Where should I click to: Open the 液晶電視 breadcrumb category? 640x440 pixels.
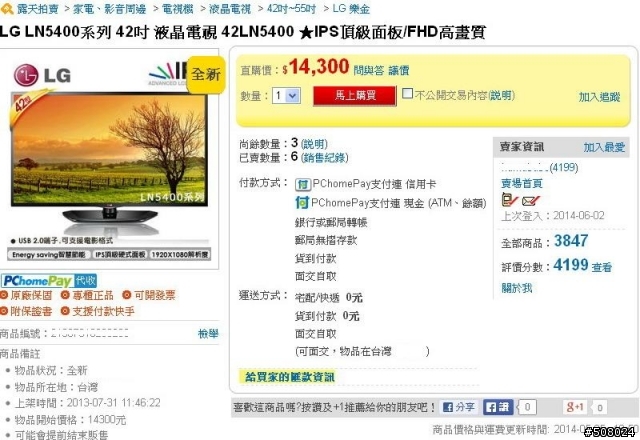pos(230,9)
